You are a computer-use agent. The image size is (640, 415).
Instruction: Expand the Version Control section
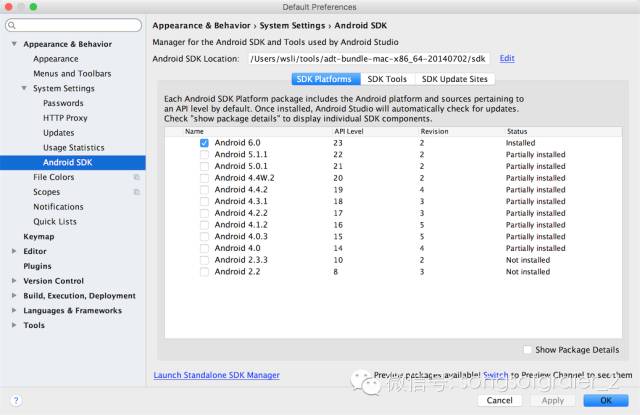click(x=14, y=281)
